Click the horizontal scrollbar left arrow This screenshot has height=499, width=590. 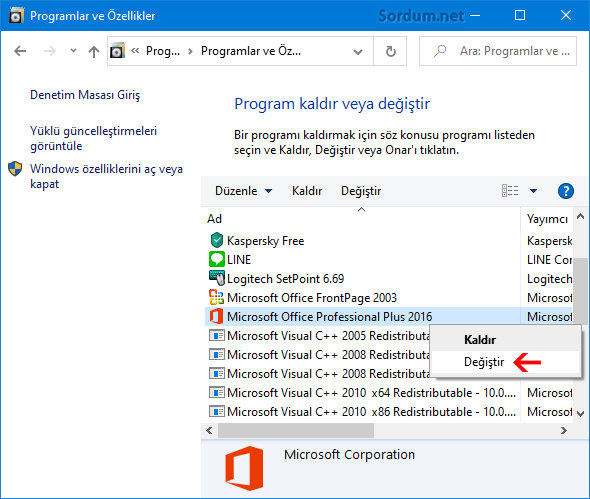(x=210, y=430)
